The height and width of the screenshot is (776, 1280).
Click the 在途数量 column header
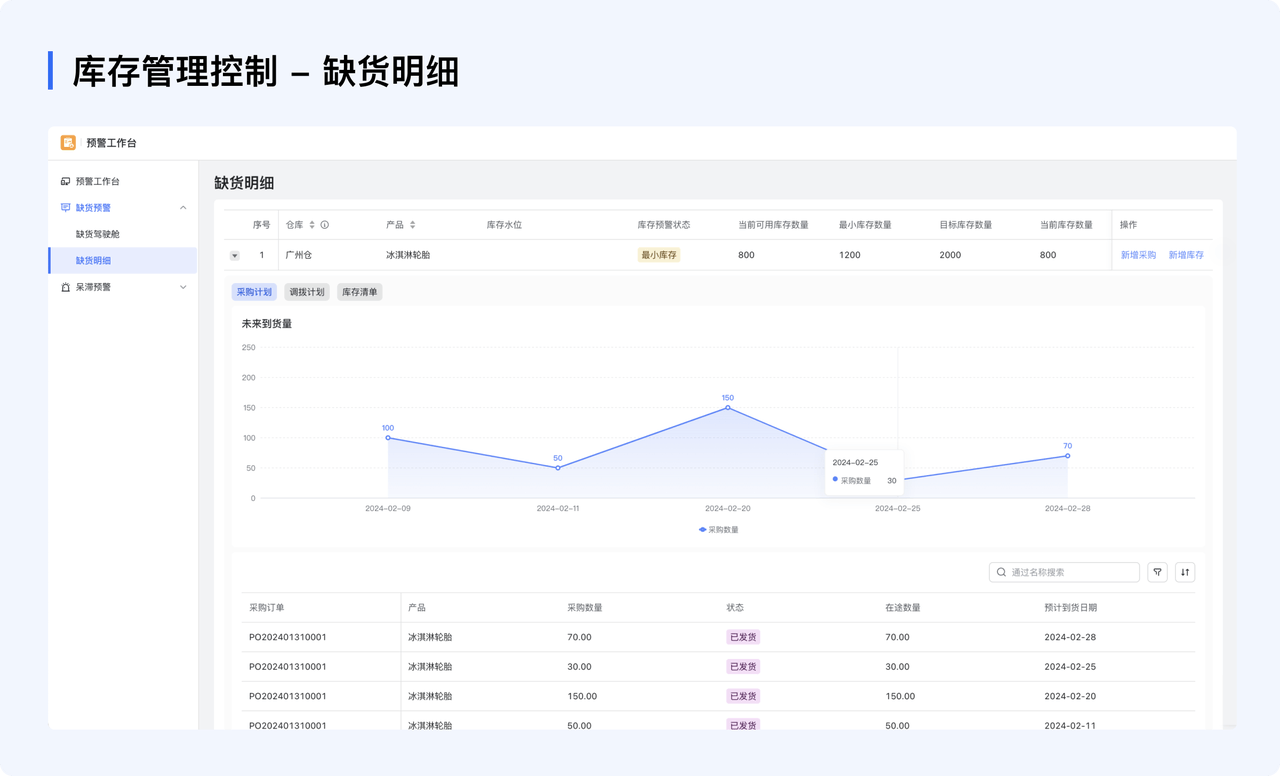[903, 608]
